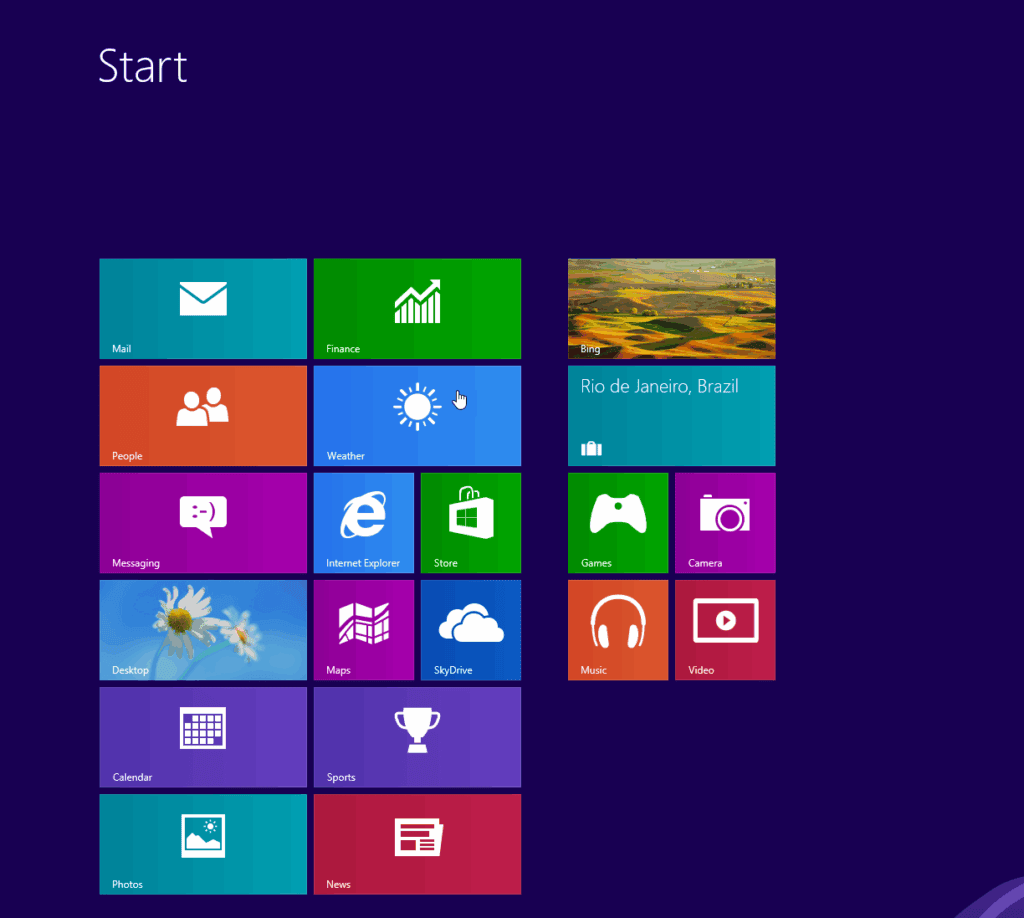Open Rio de Janeiro travel tile
The width and height of the screenshot is (1024, 918).
671,415
